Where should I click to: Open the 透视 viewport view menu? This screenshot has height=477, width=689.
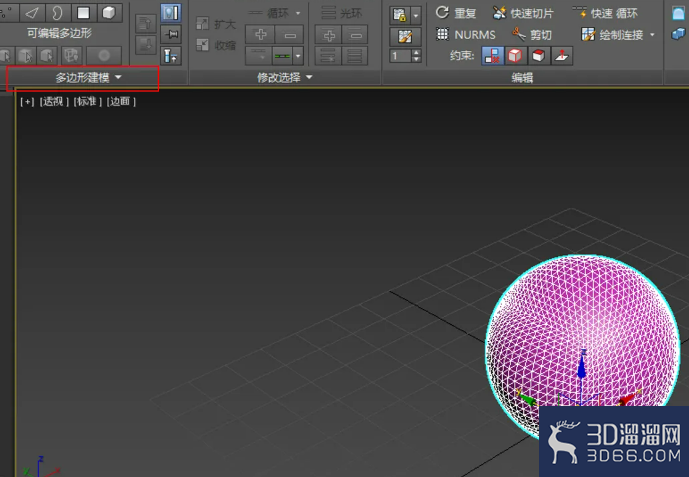pos(54,102)
